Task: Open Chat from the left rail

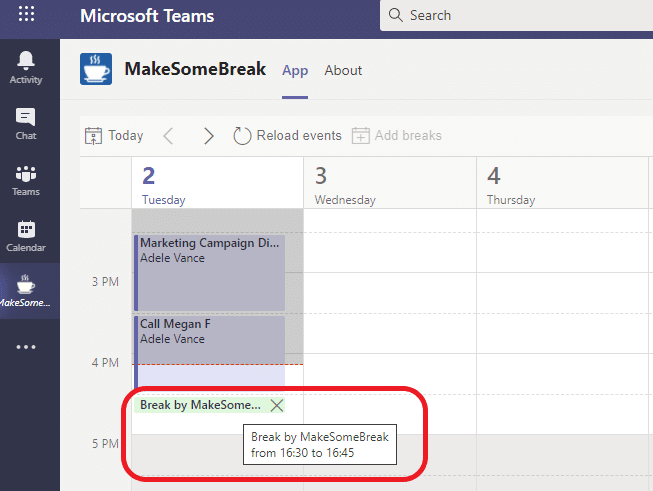Action: (x=26, y=124)
